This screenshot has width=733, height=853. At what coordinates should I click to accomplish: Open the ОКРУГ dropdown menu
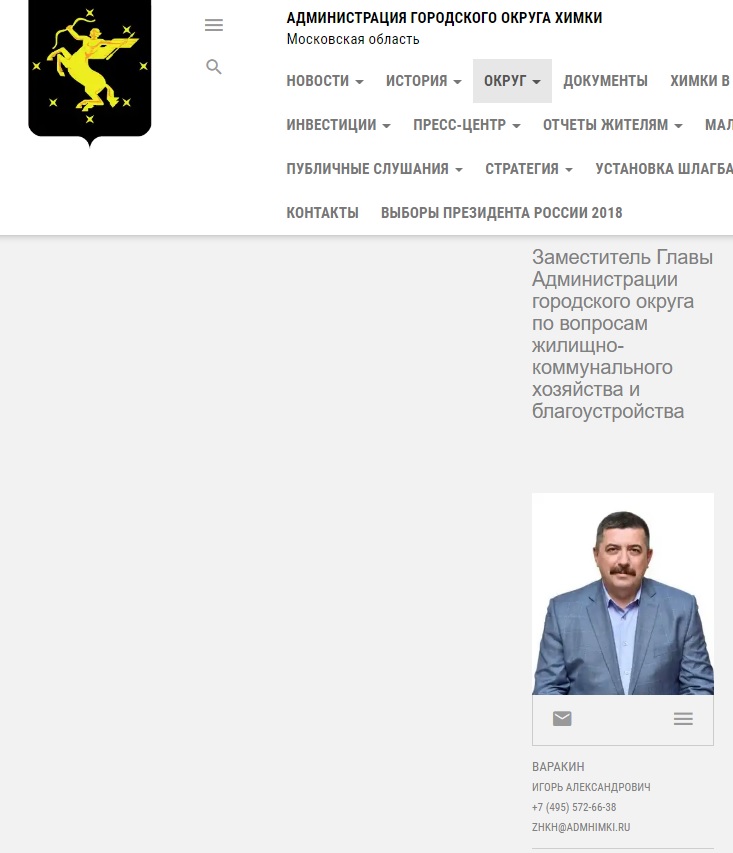(512, 81)
